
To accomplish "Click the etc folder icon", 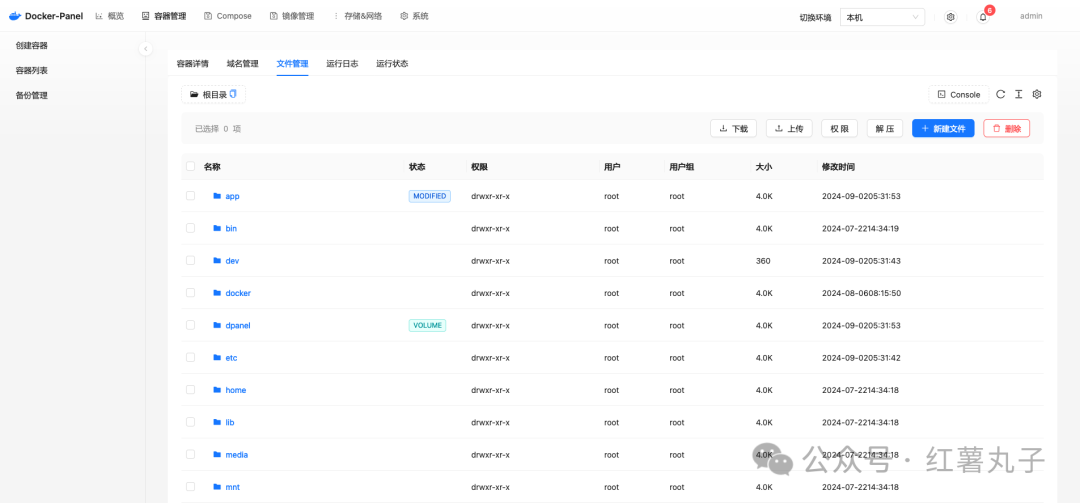I will point(217,358).
